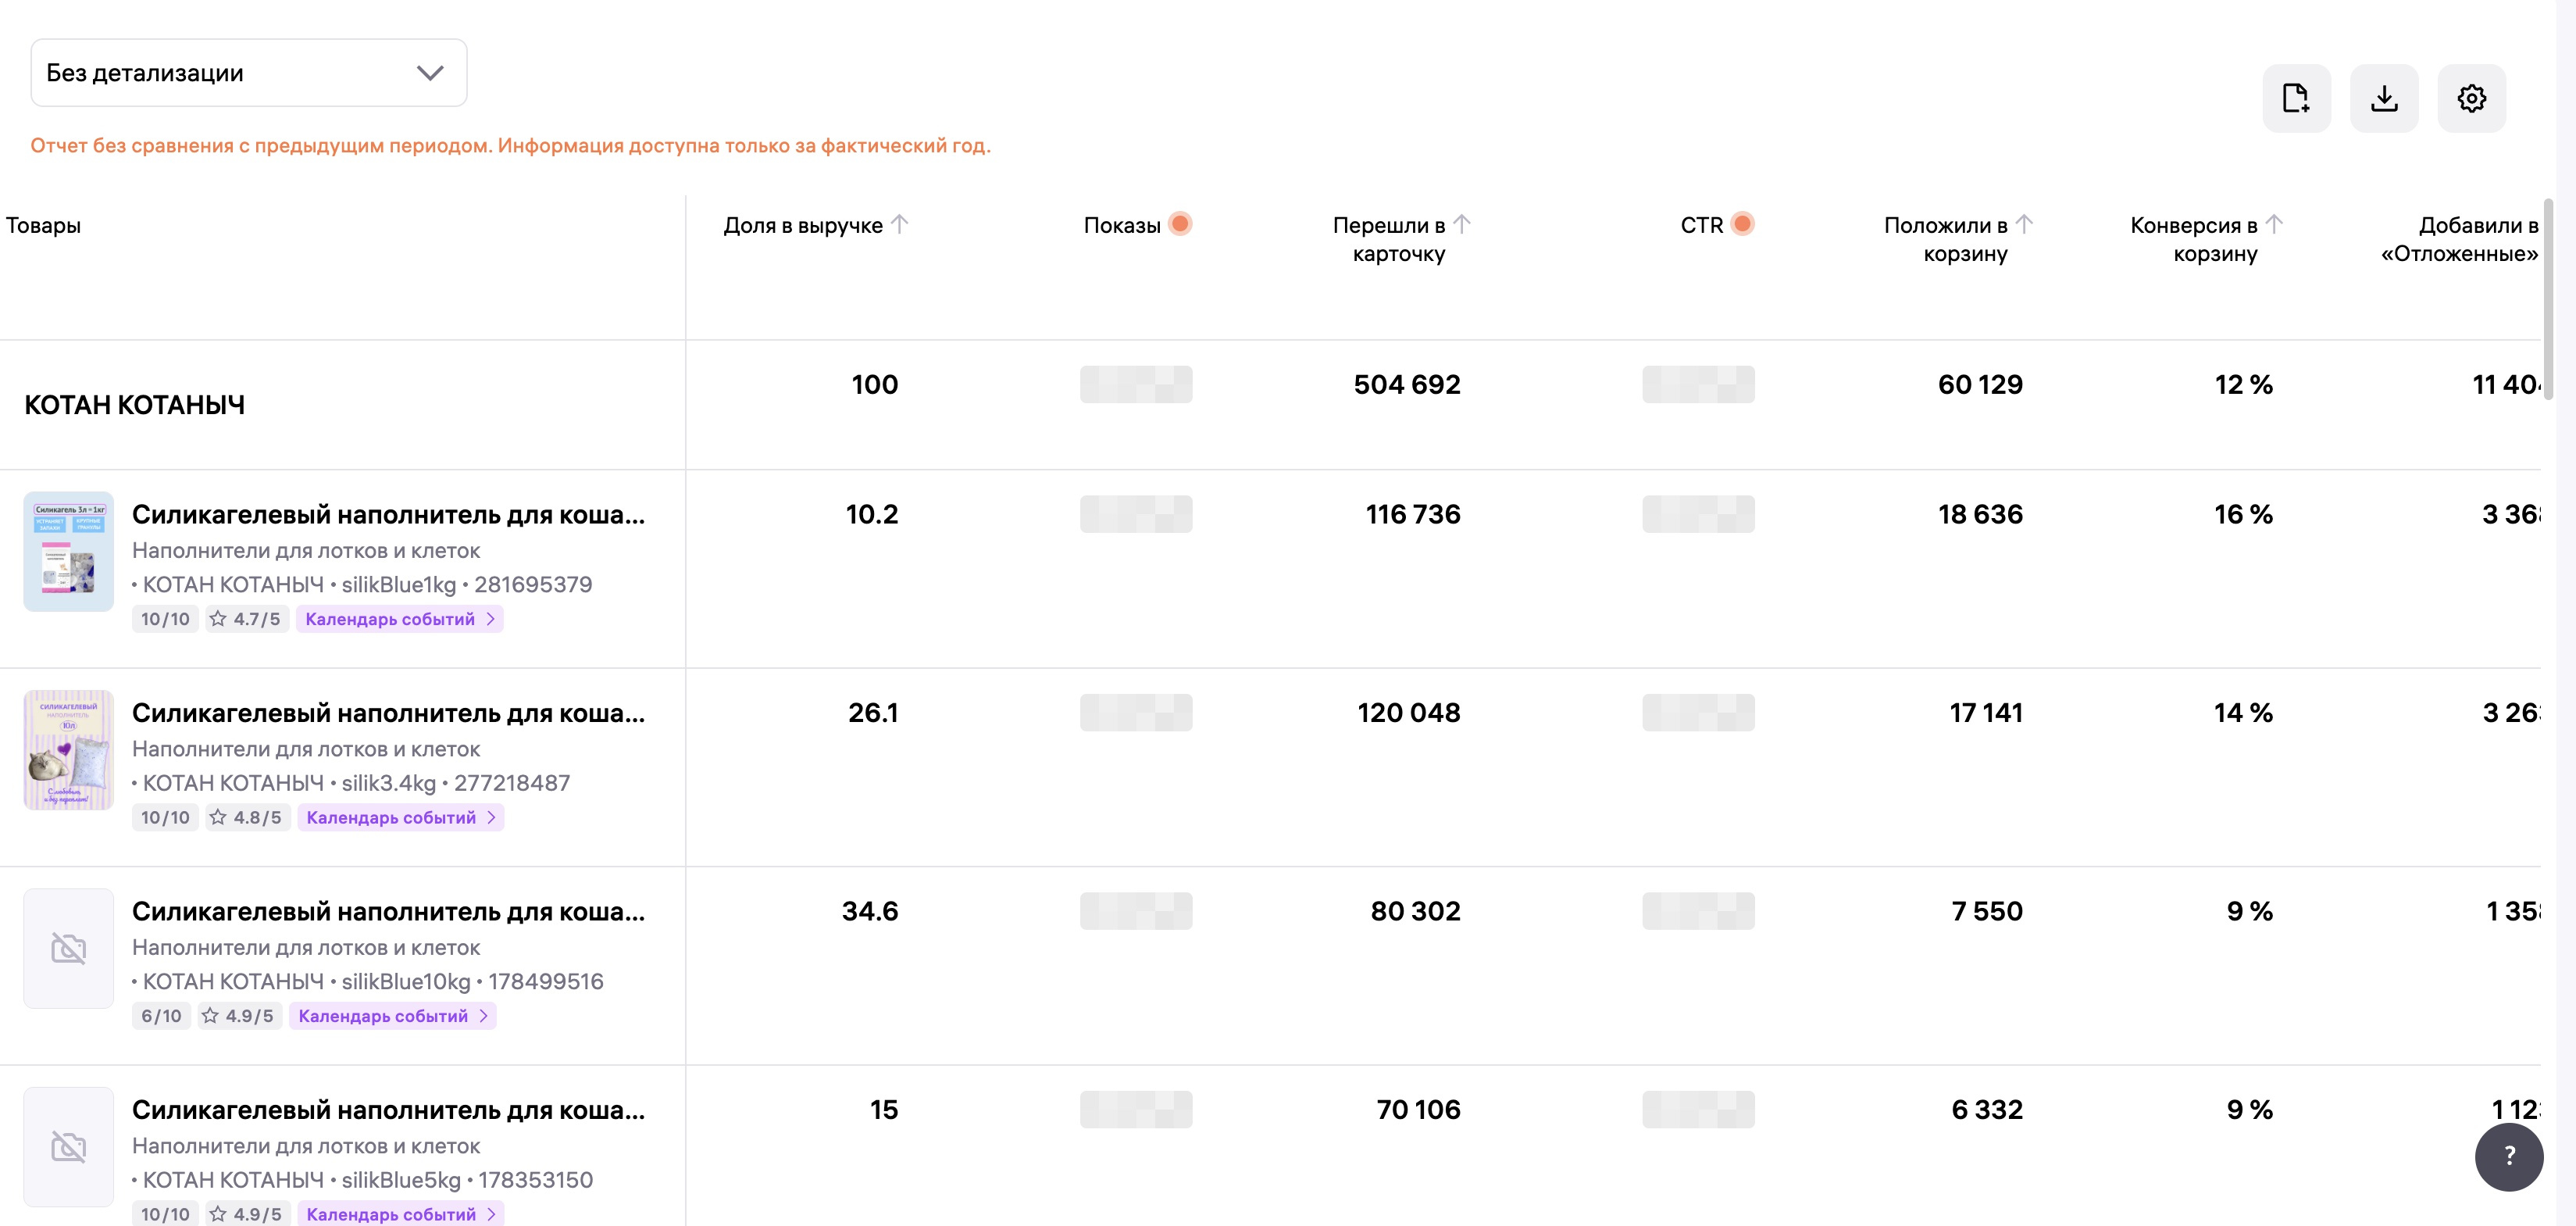Open the Без детализации dropdown
The width and height of the screenshot is (2576, 1226).
(248, 73)
